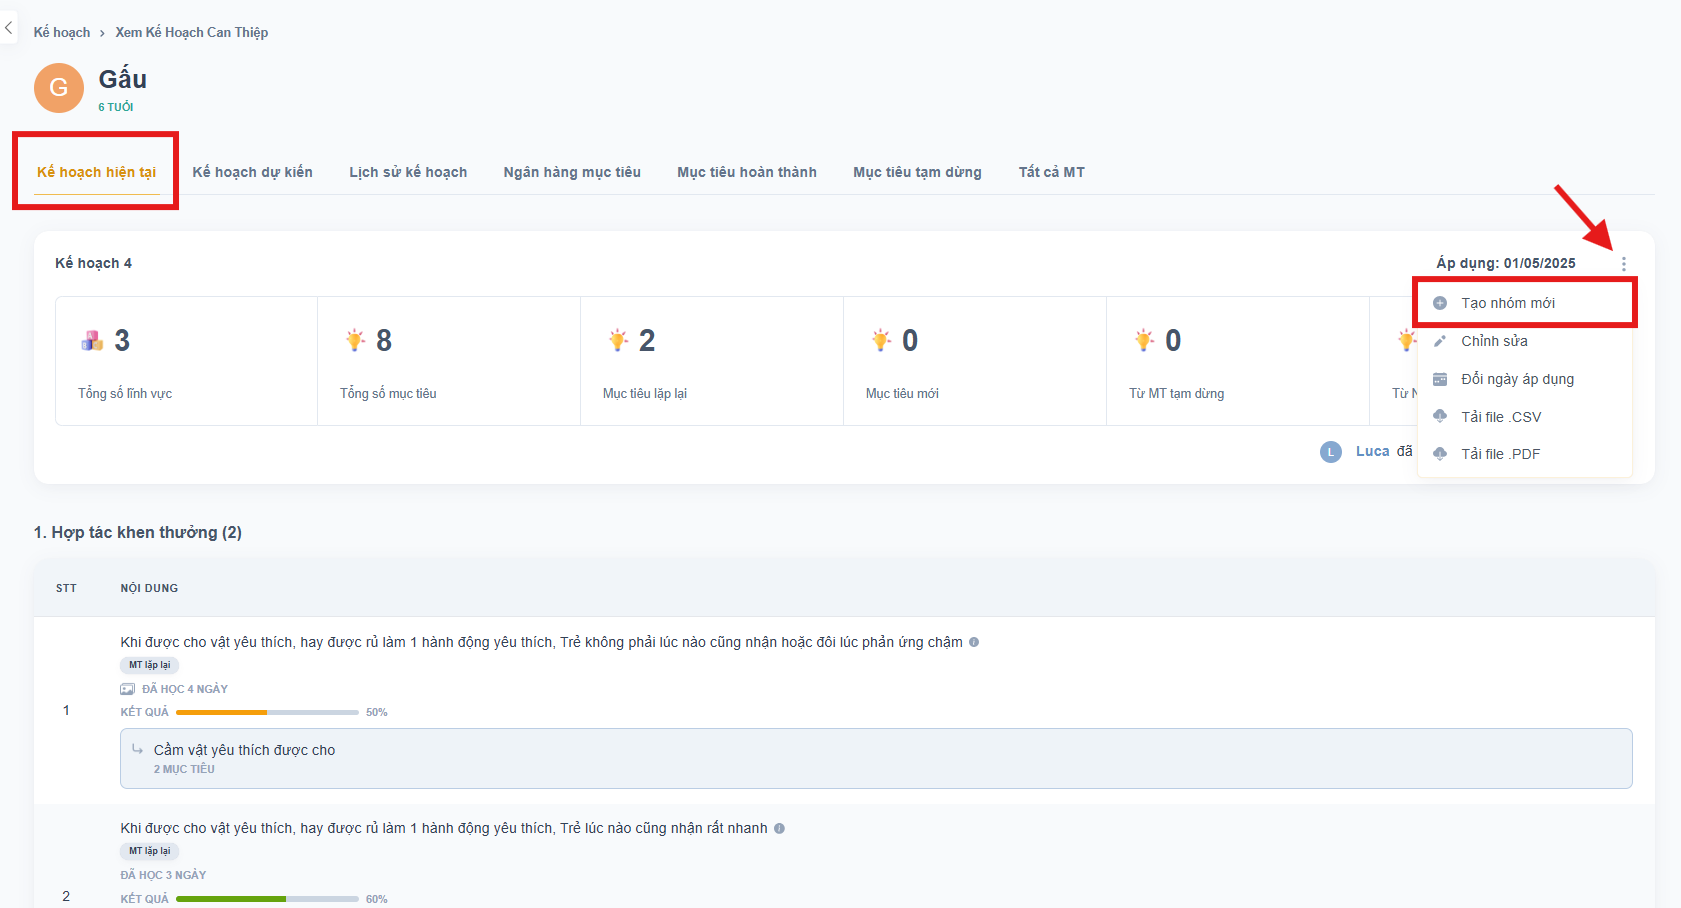Choose Chỉnh sửa in the dropdown menu
This screenshot has width=1681, height=908.
[1494, 341]
